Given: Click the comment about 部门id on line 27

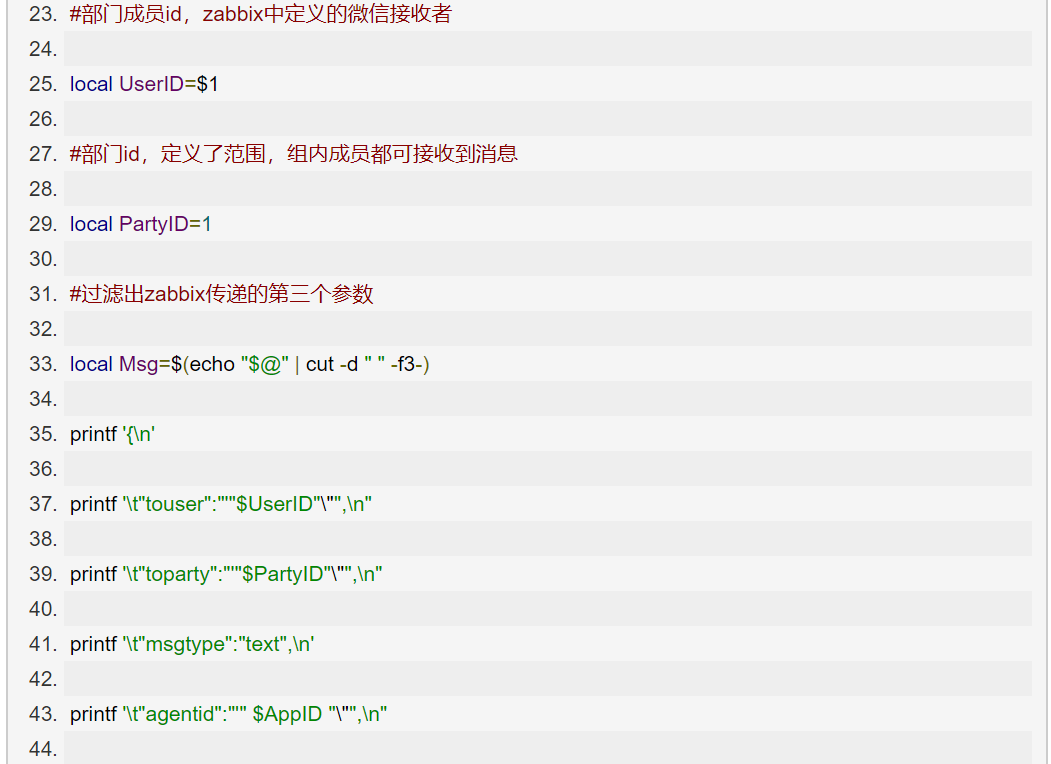Looking at the screenshot, I should pos(294,154).
